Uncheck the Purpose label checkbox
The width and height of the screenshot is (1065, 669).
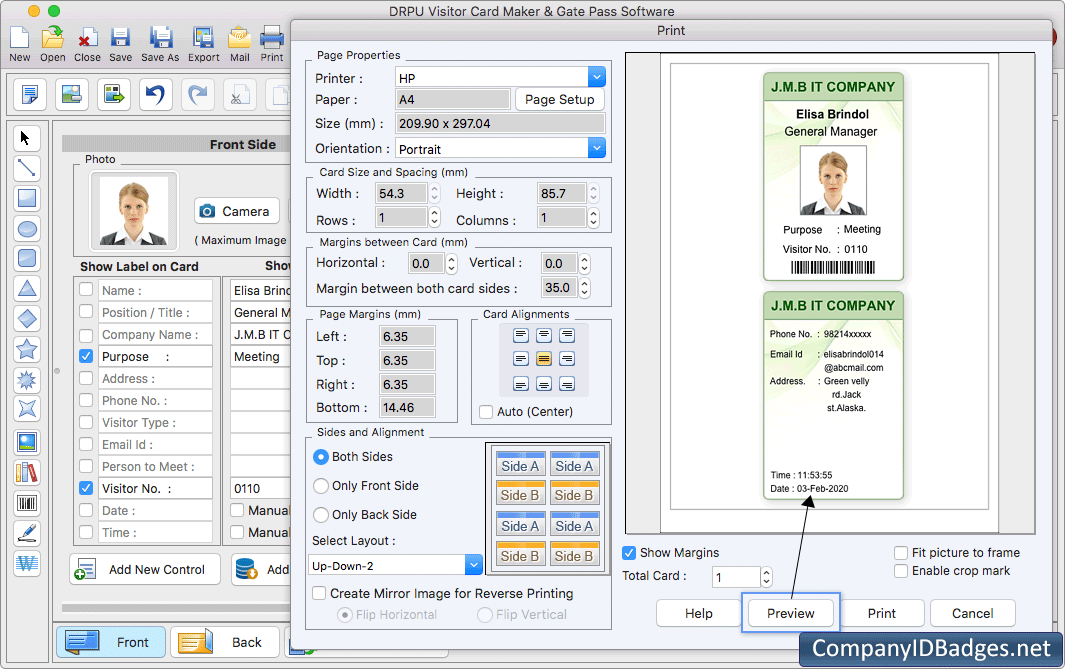click(86, 356)
